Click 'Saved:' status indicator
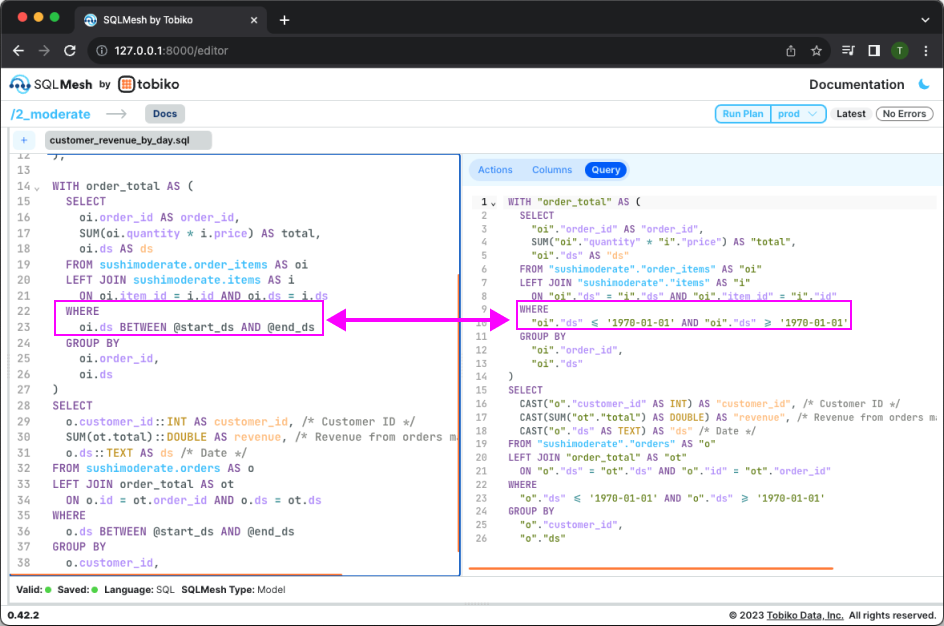Image resolution: width=944 pixels, height=626 pixels. 78,589
